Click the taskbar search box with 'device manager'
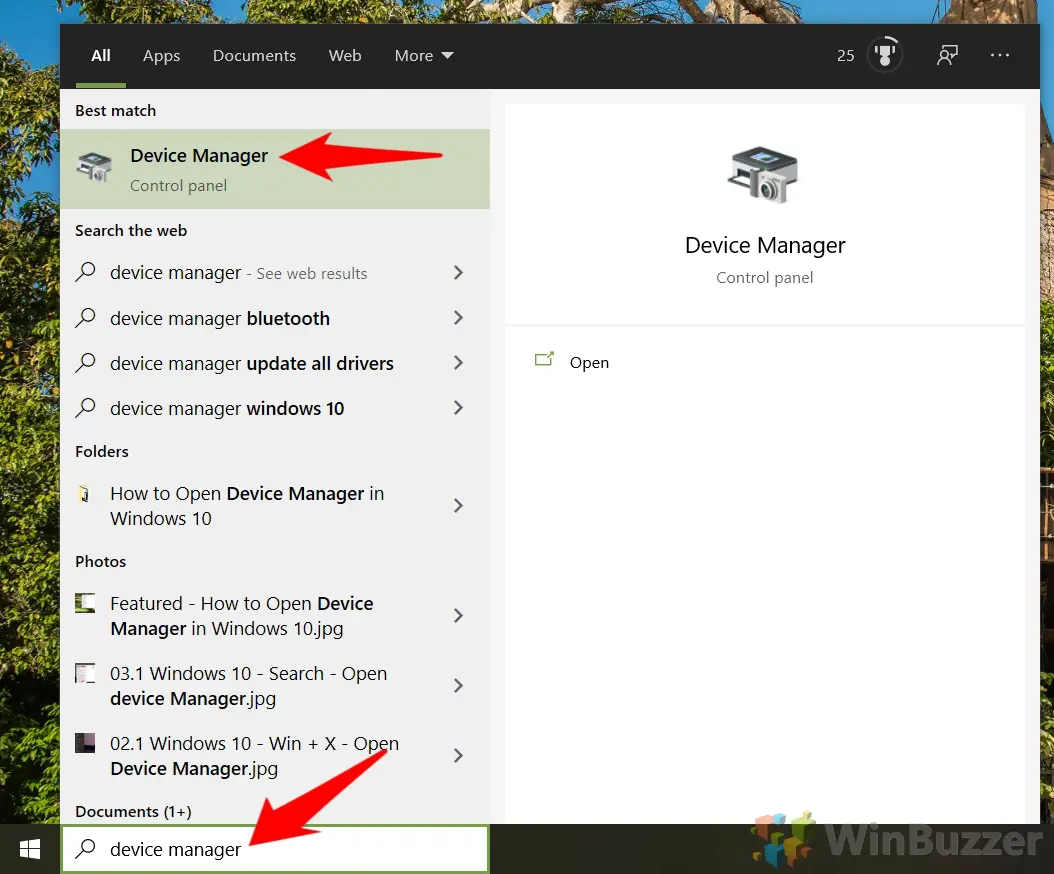 pyautogui.click(x=275, y=849)
